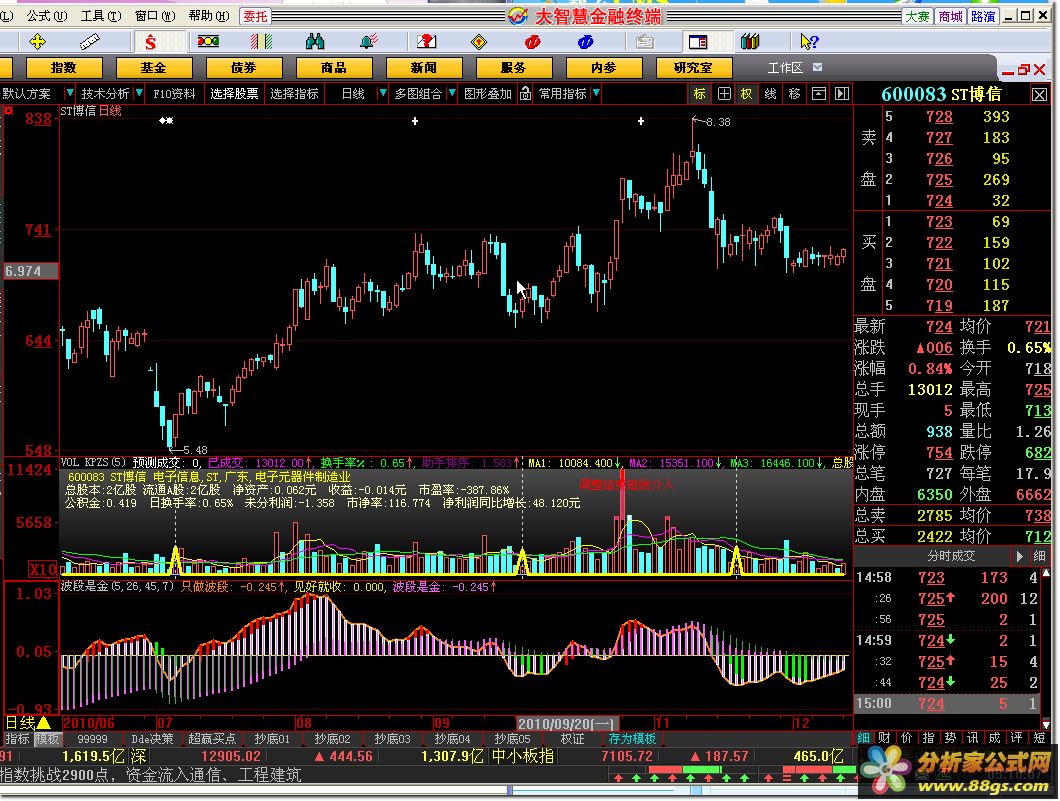
Task: Switch to 模板 mode at bottom left
Action: tap(47, 739)
